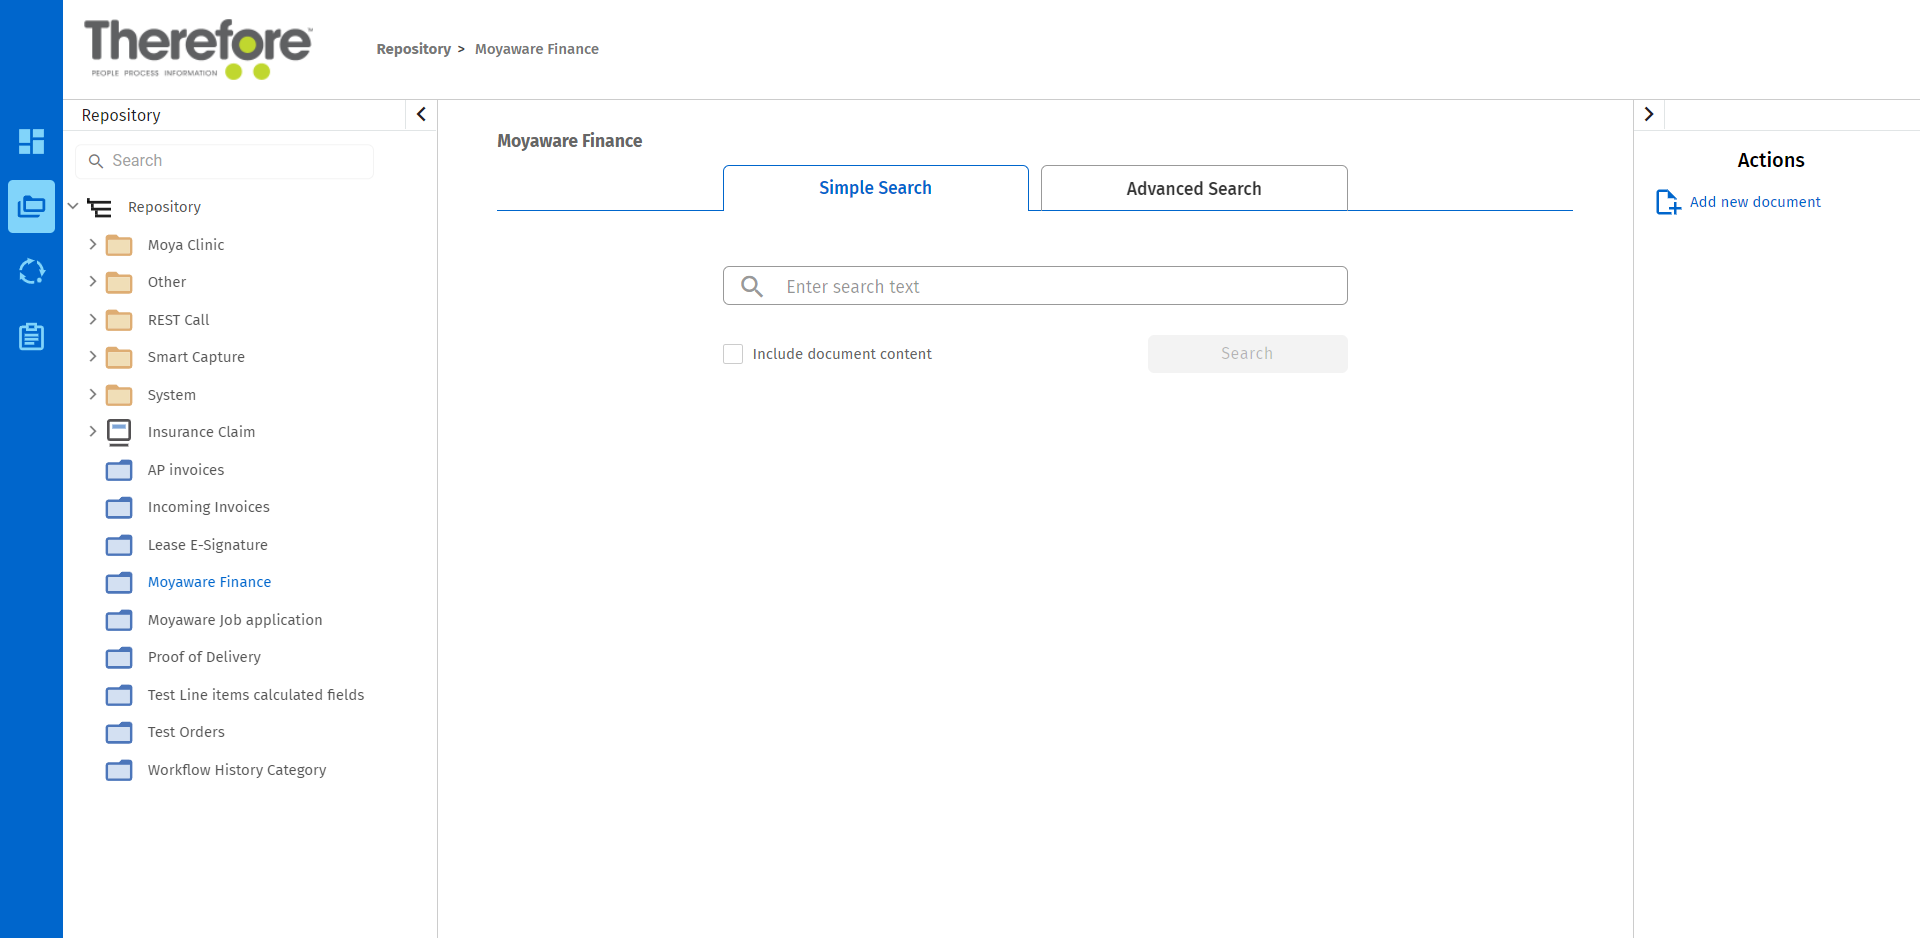Expand the Smart Capture folder

93,357
